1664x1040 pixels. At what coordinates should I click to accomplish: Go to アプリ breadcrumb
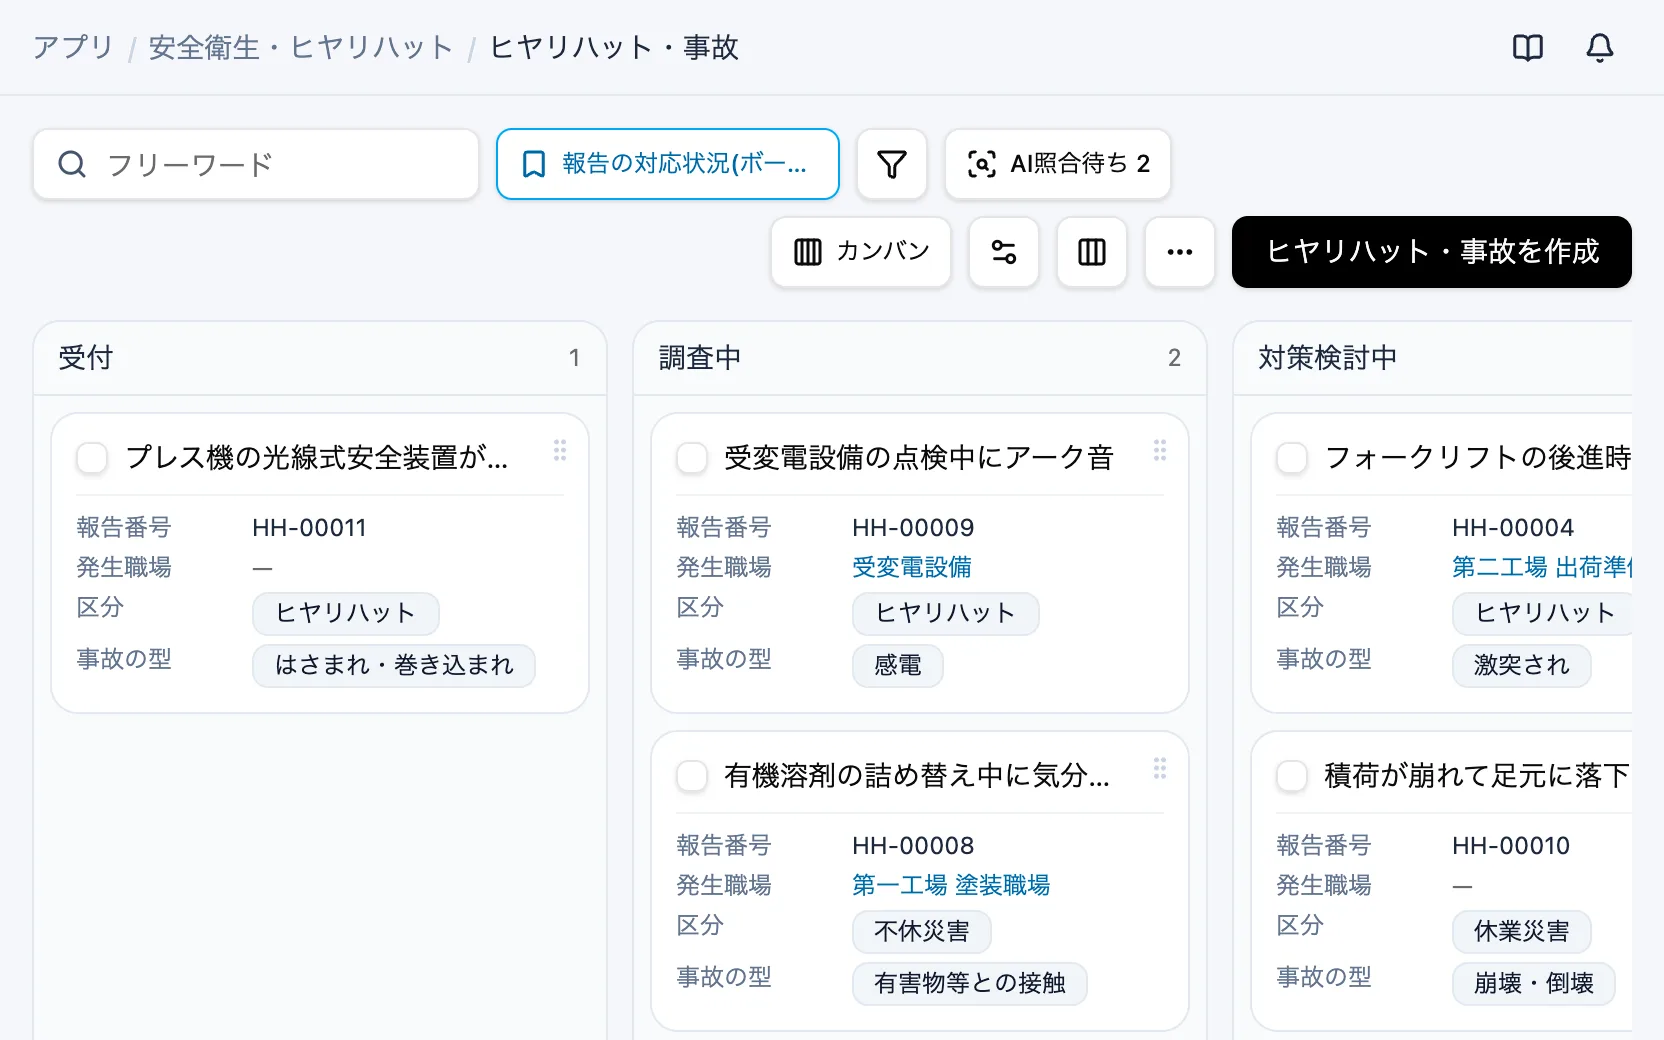pyautogui.click(x=73, y=47)
